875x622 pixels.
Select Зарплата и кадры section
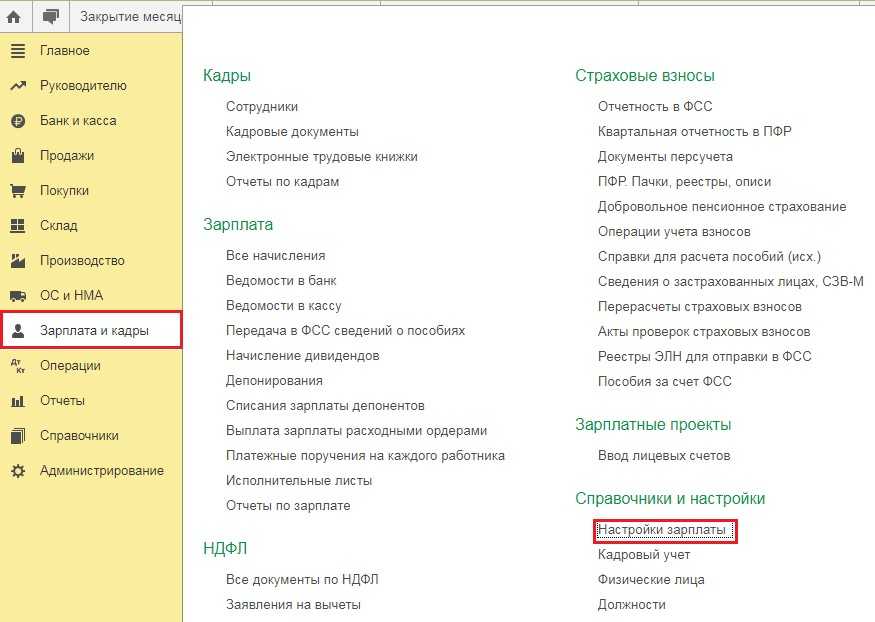tap(94, 331)
